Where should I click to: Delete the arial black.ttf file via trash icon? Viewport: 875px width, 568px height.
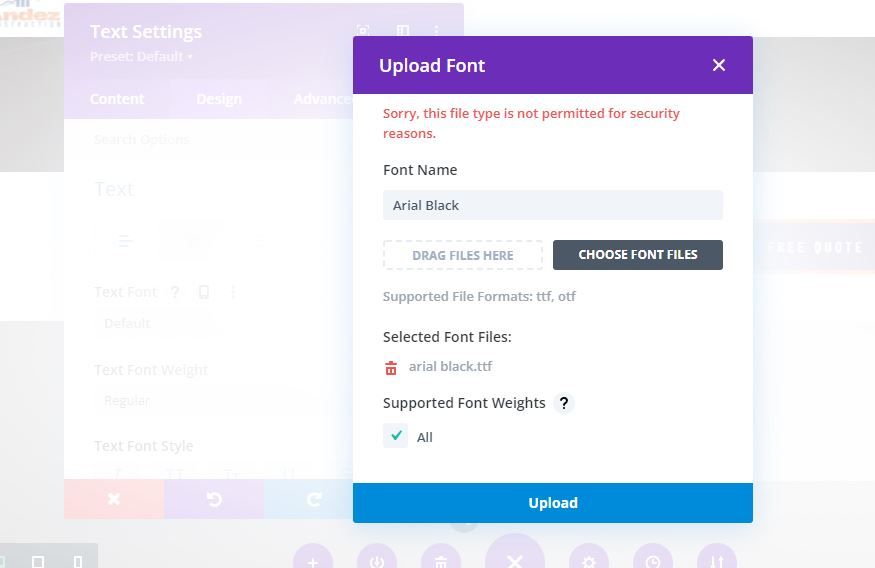coord(391,368)
